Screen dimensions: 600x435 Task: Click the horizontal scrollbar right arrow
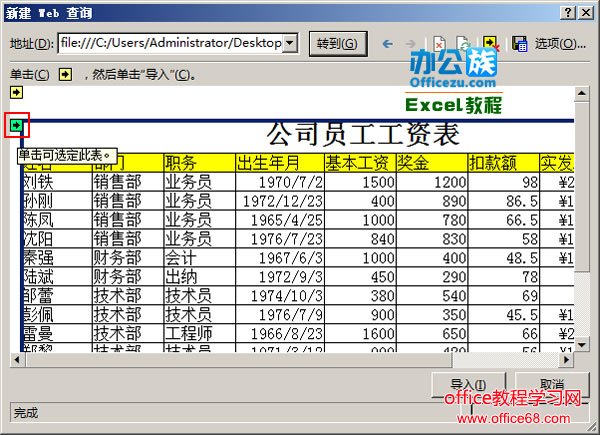click(567, 360)
